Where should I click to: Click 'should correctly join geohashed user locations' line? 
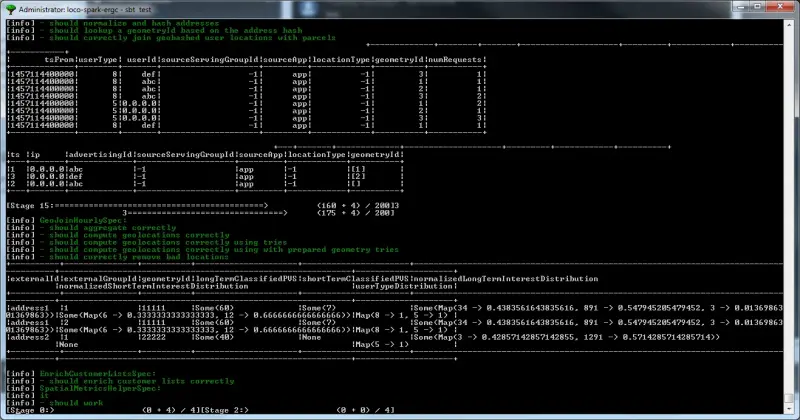[192, 38]
